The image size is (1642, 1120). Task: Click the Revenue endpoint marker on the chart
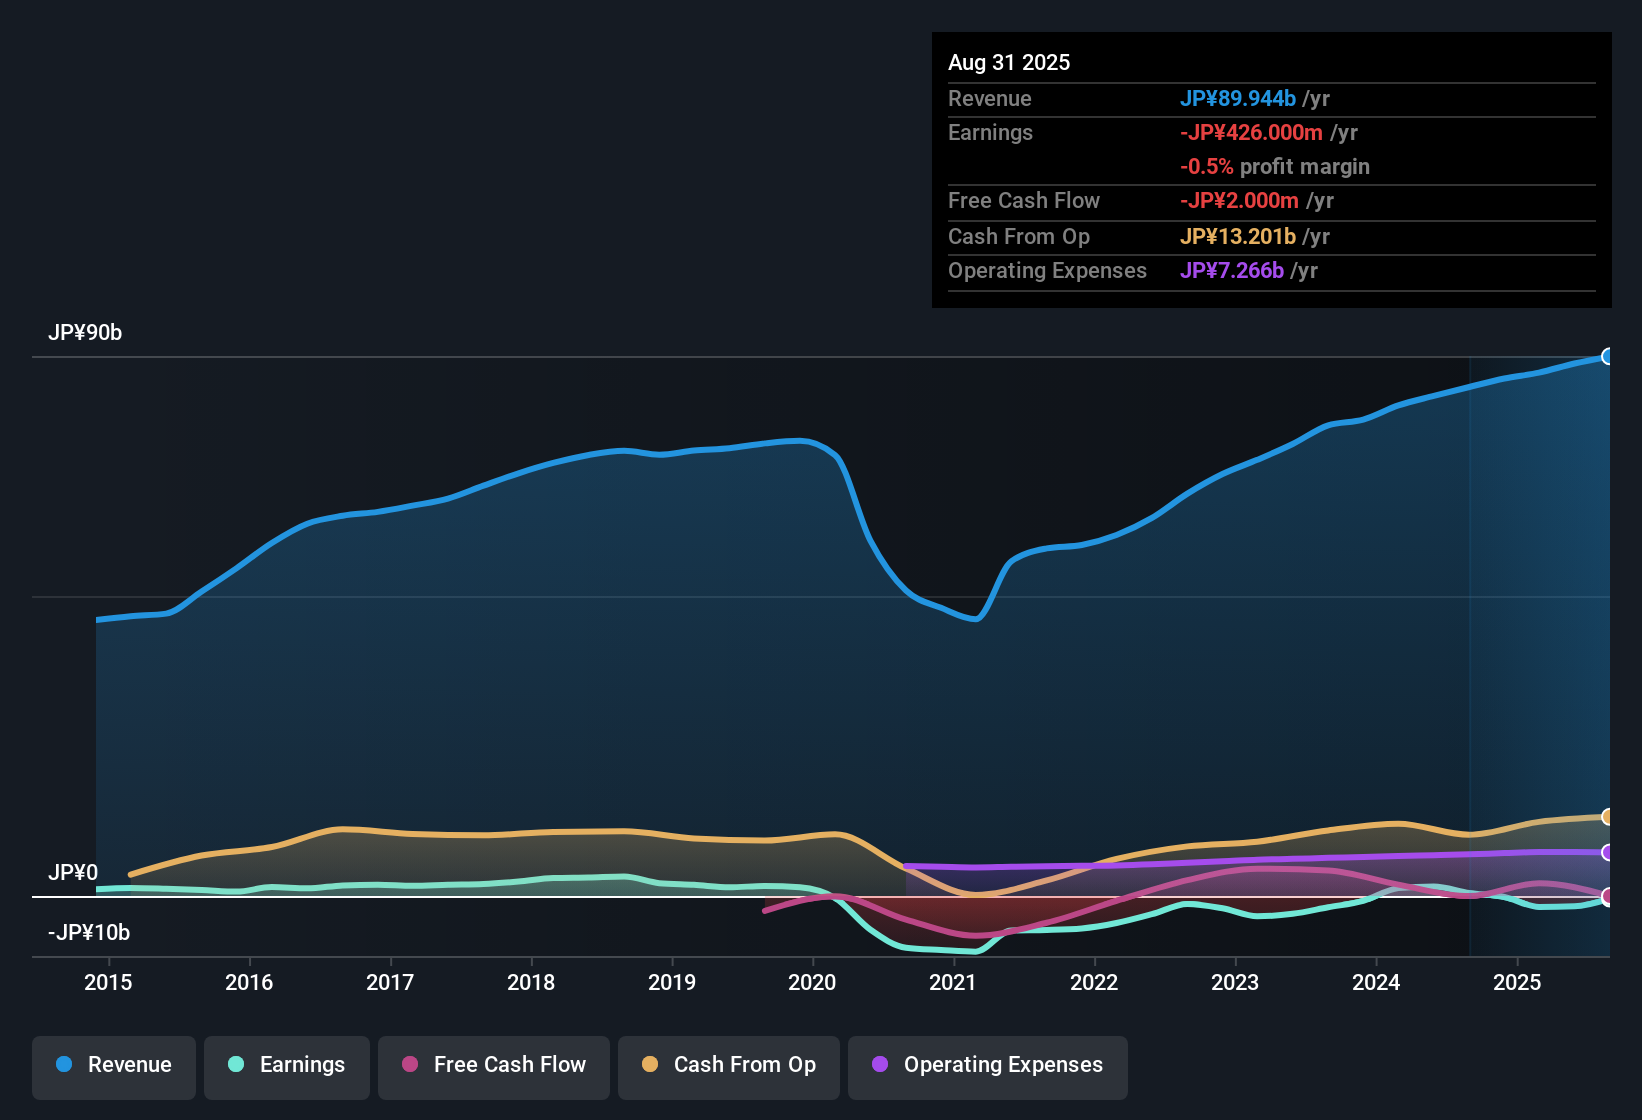coord(1608,356)
